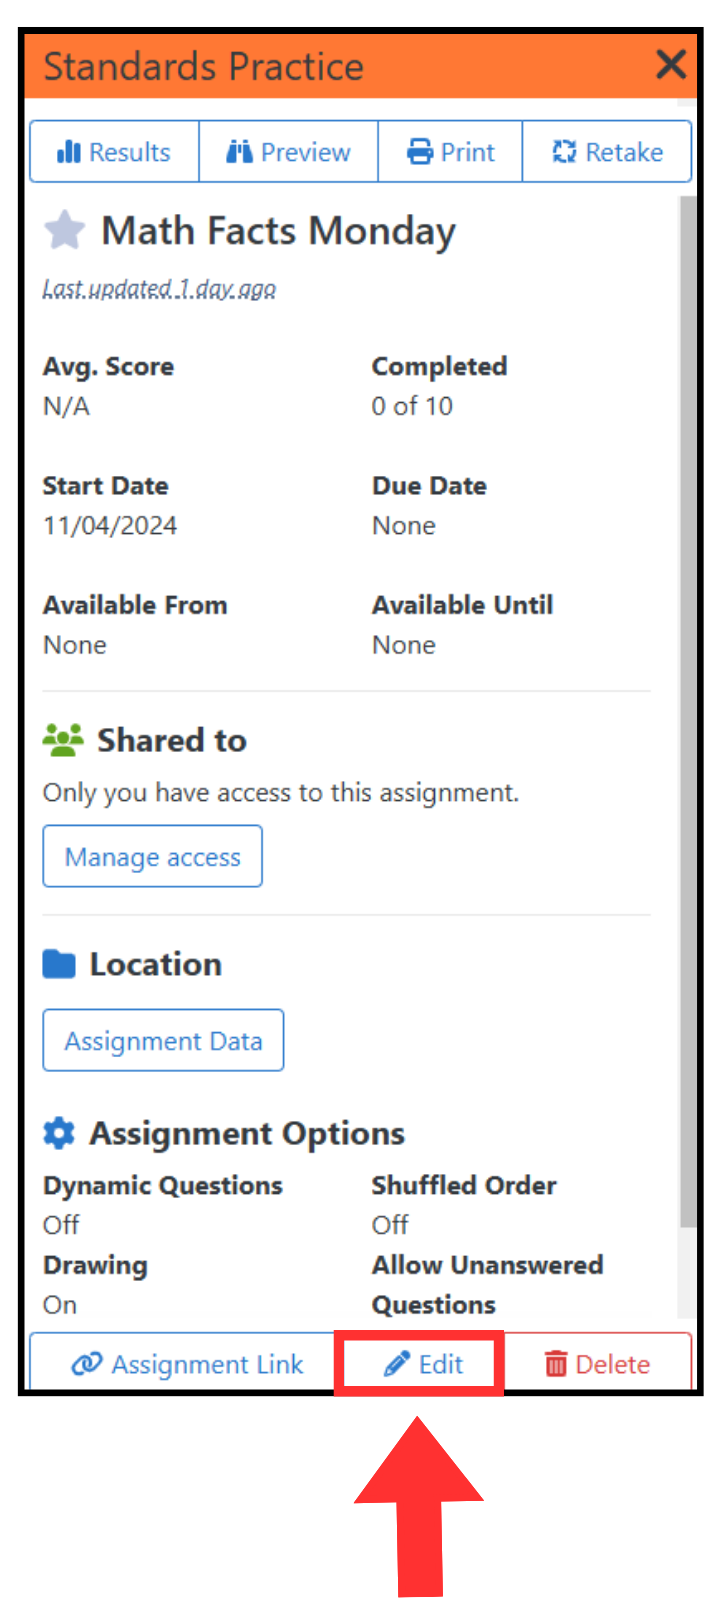Open Manage access
The height and width of the screenshot is (1606, 722).
point(152,856)
